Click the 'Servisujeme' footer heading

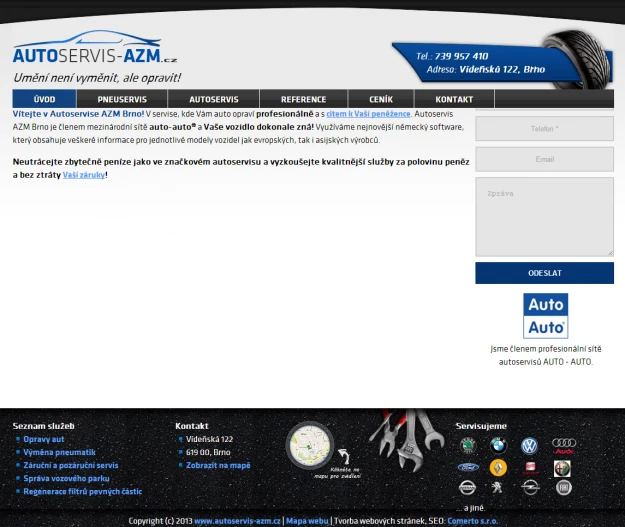(481, 426)
